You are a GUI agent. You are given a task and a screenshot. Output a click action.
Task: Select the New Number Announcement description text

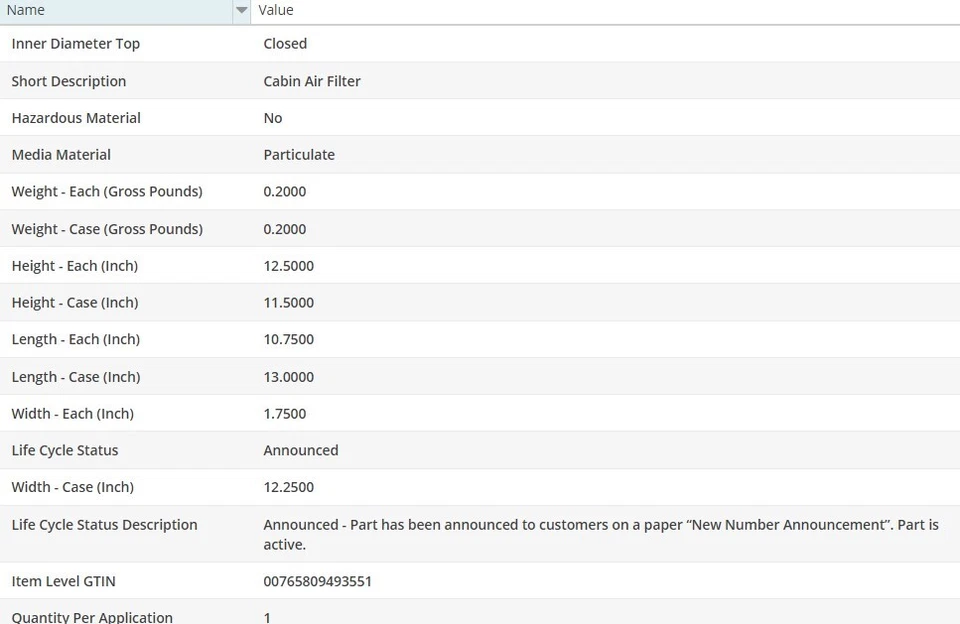601,535
